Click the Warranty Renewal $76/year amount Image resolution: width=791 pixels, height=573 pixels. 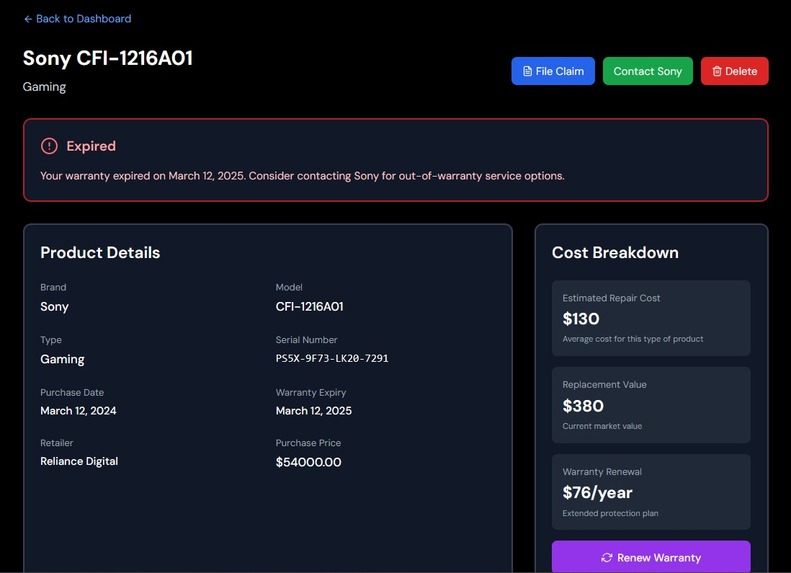coord(597,493)
